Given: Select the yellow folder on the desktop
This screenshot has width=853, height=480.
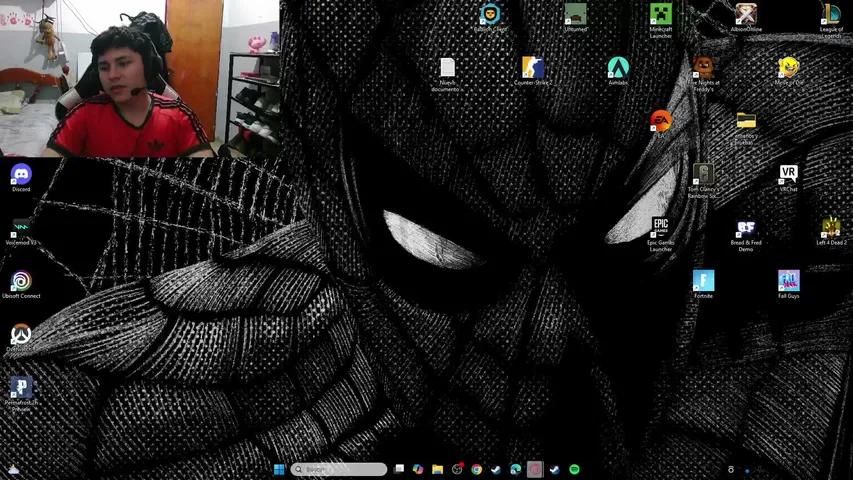Looking at the screenshot, I should tap(746, 121).
